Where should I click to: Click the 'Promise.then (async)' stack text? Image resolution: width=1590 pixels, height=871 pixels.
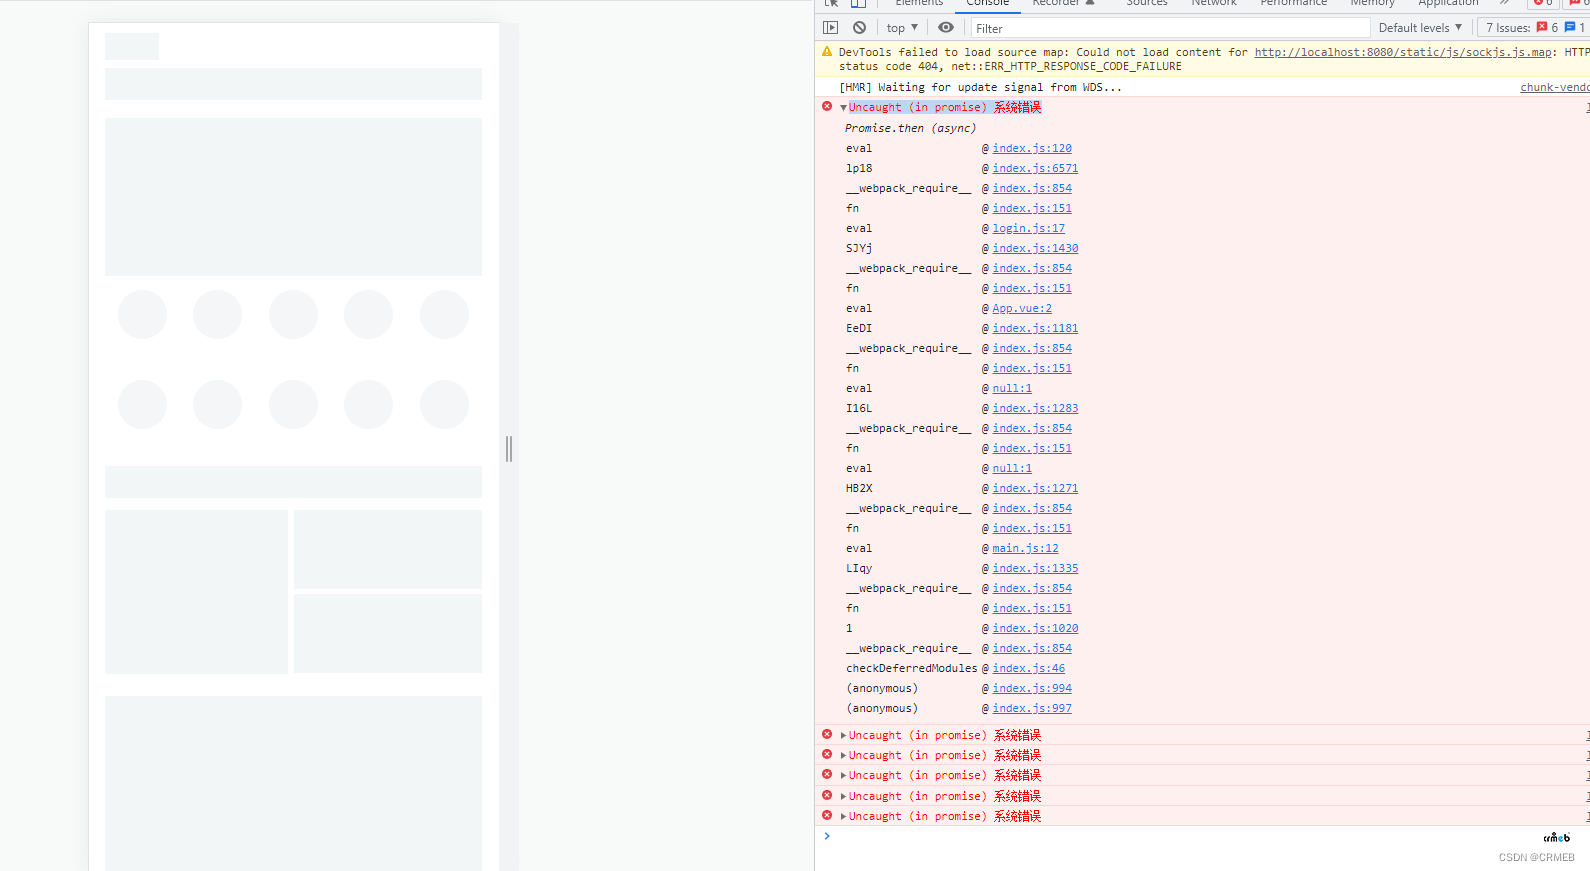click(911, 128)
